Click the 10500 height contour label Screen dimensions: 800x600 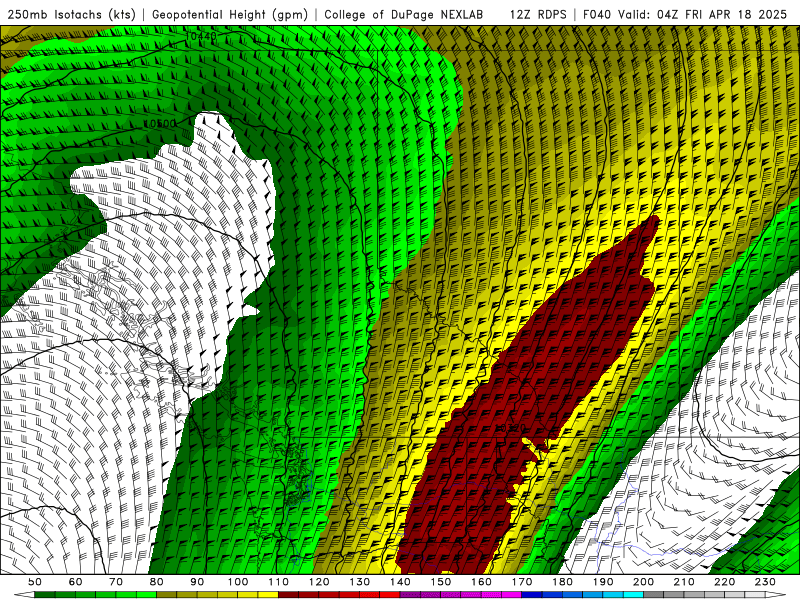click(x=161, y=124)
